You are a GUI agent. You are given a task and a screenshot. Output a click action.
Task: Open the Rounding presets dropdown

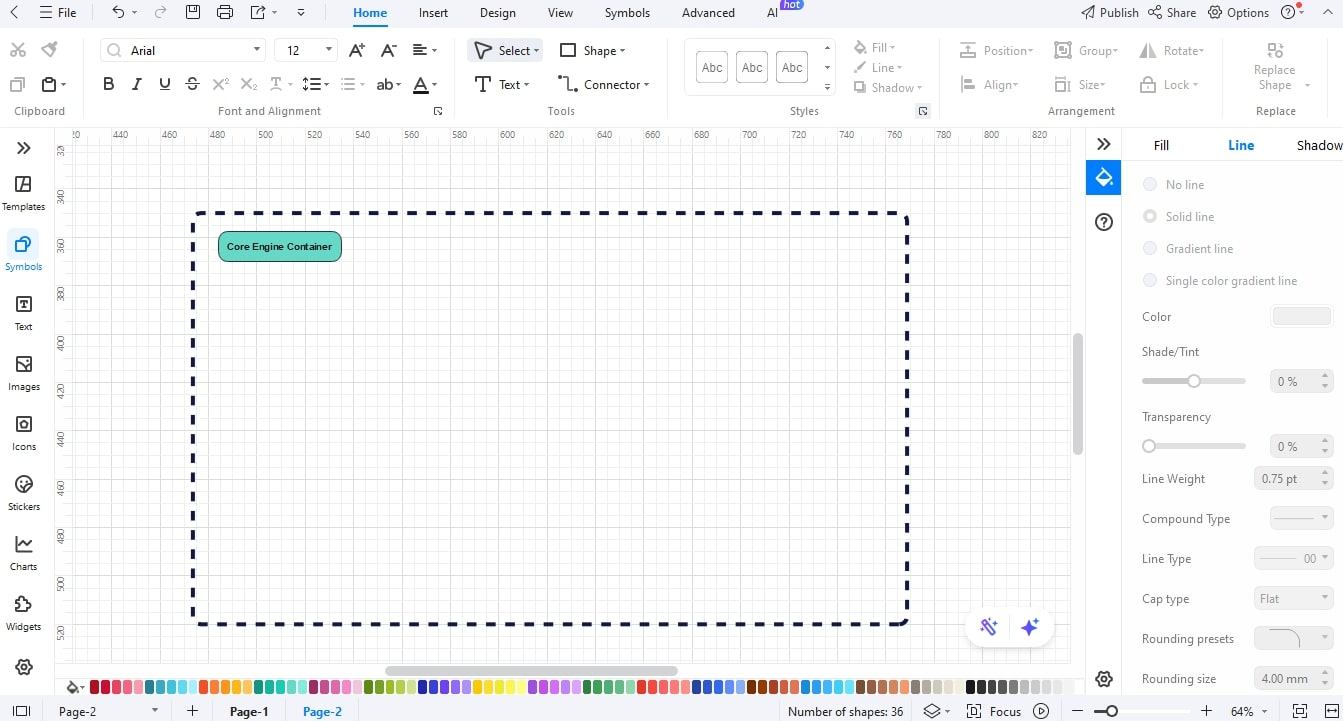click(1294, 638)
